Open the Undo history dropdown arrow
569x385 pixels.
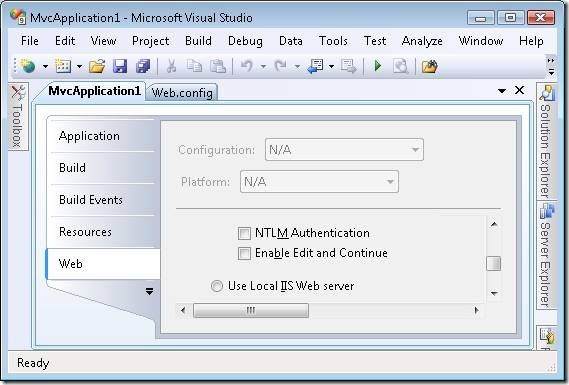263,67
